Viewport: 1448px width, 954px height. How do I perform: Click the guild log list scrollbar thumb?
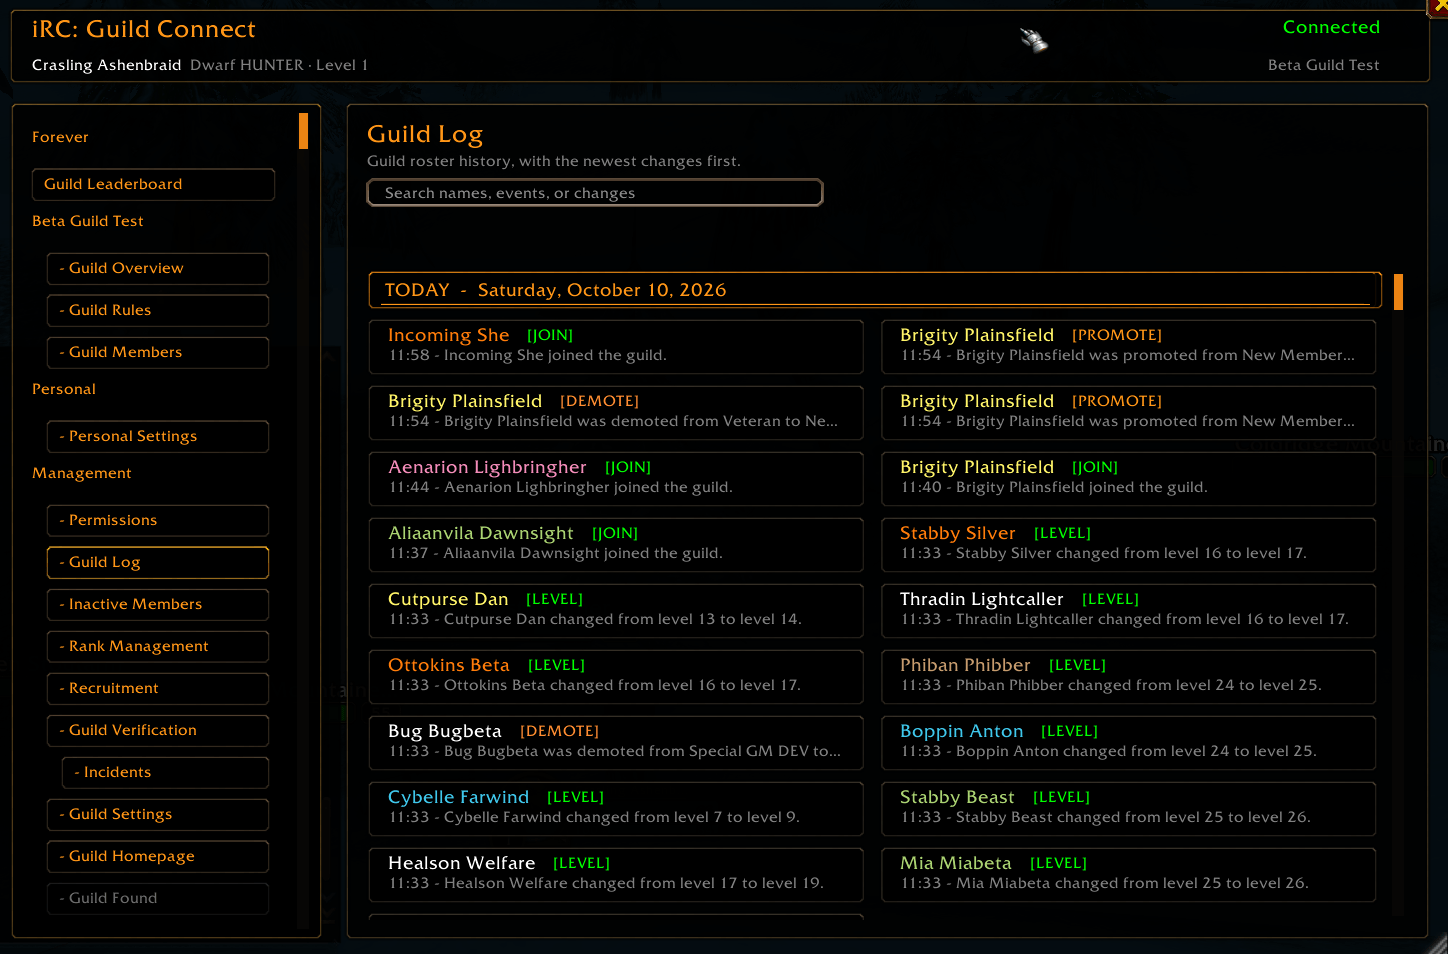pos(1398,292)
